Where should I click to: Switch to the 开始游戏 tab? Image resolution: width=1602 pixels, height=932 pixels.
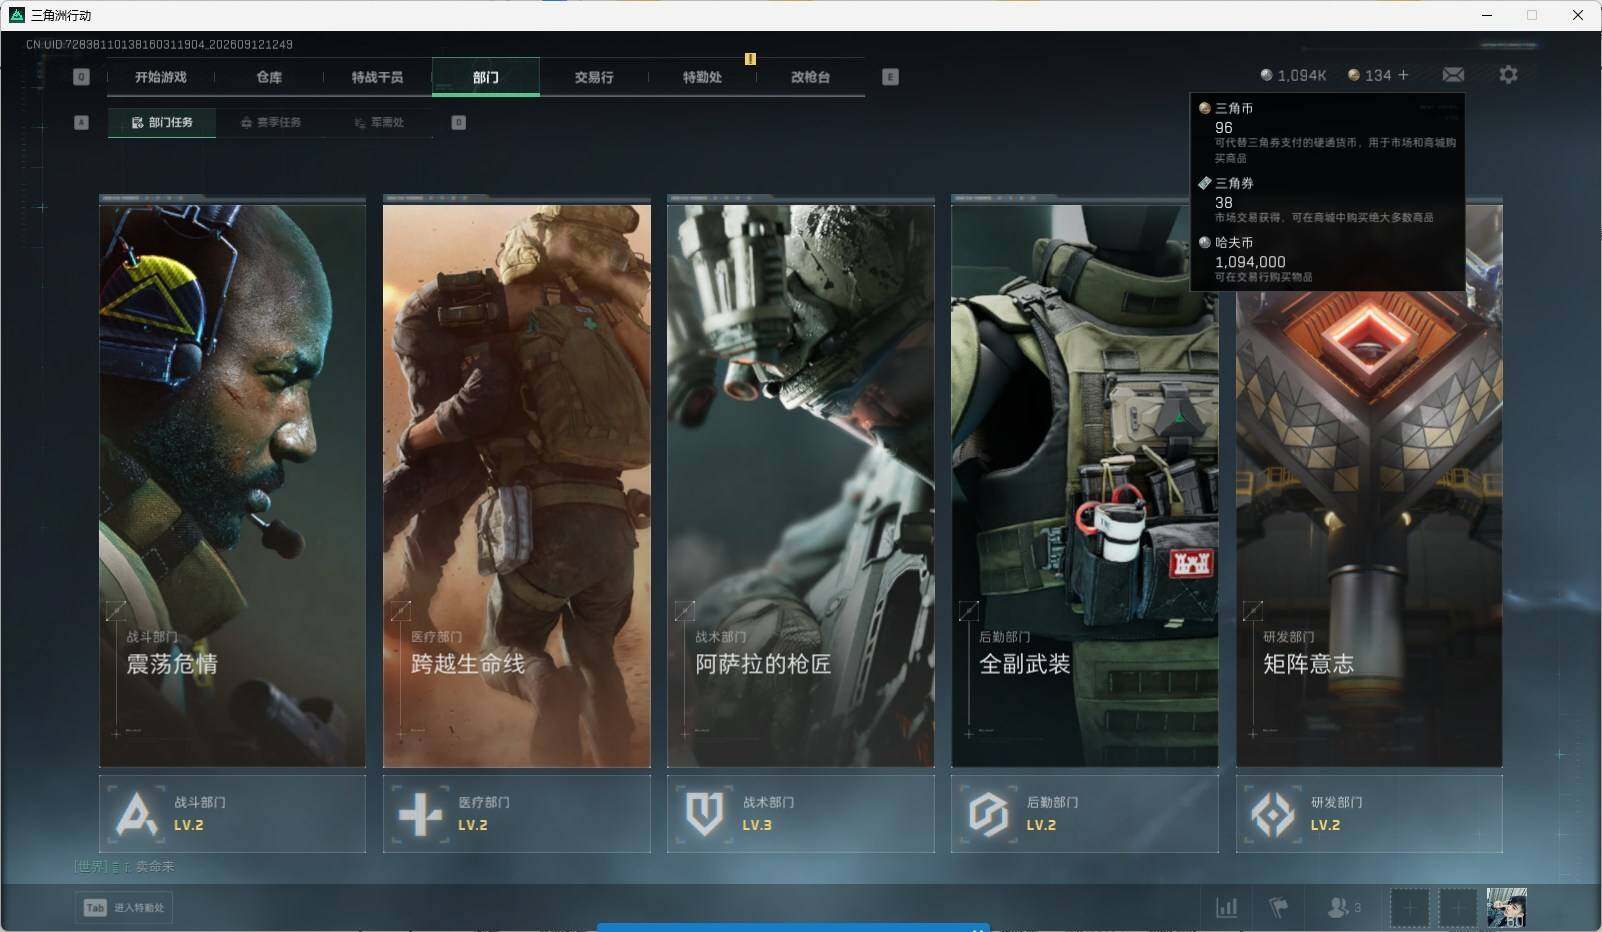click(161, 77)
